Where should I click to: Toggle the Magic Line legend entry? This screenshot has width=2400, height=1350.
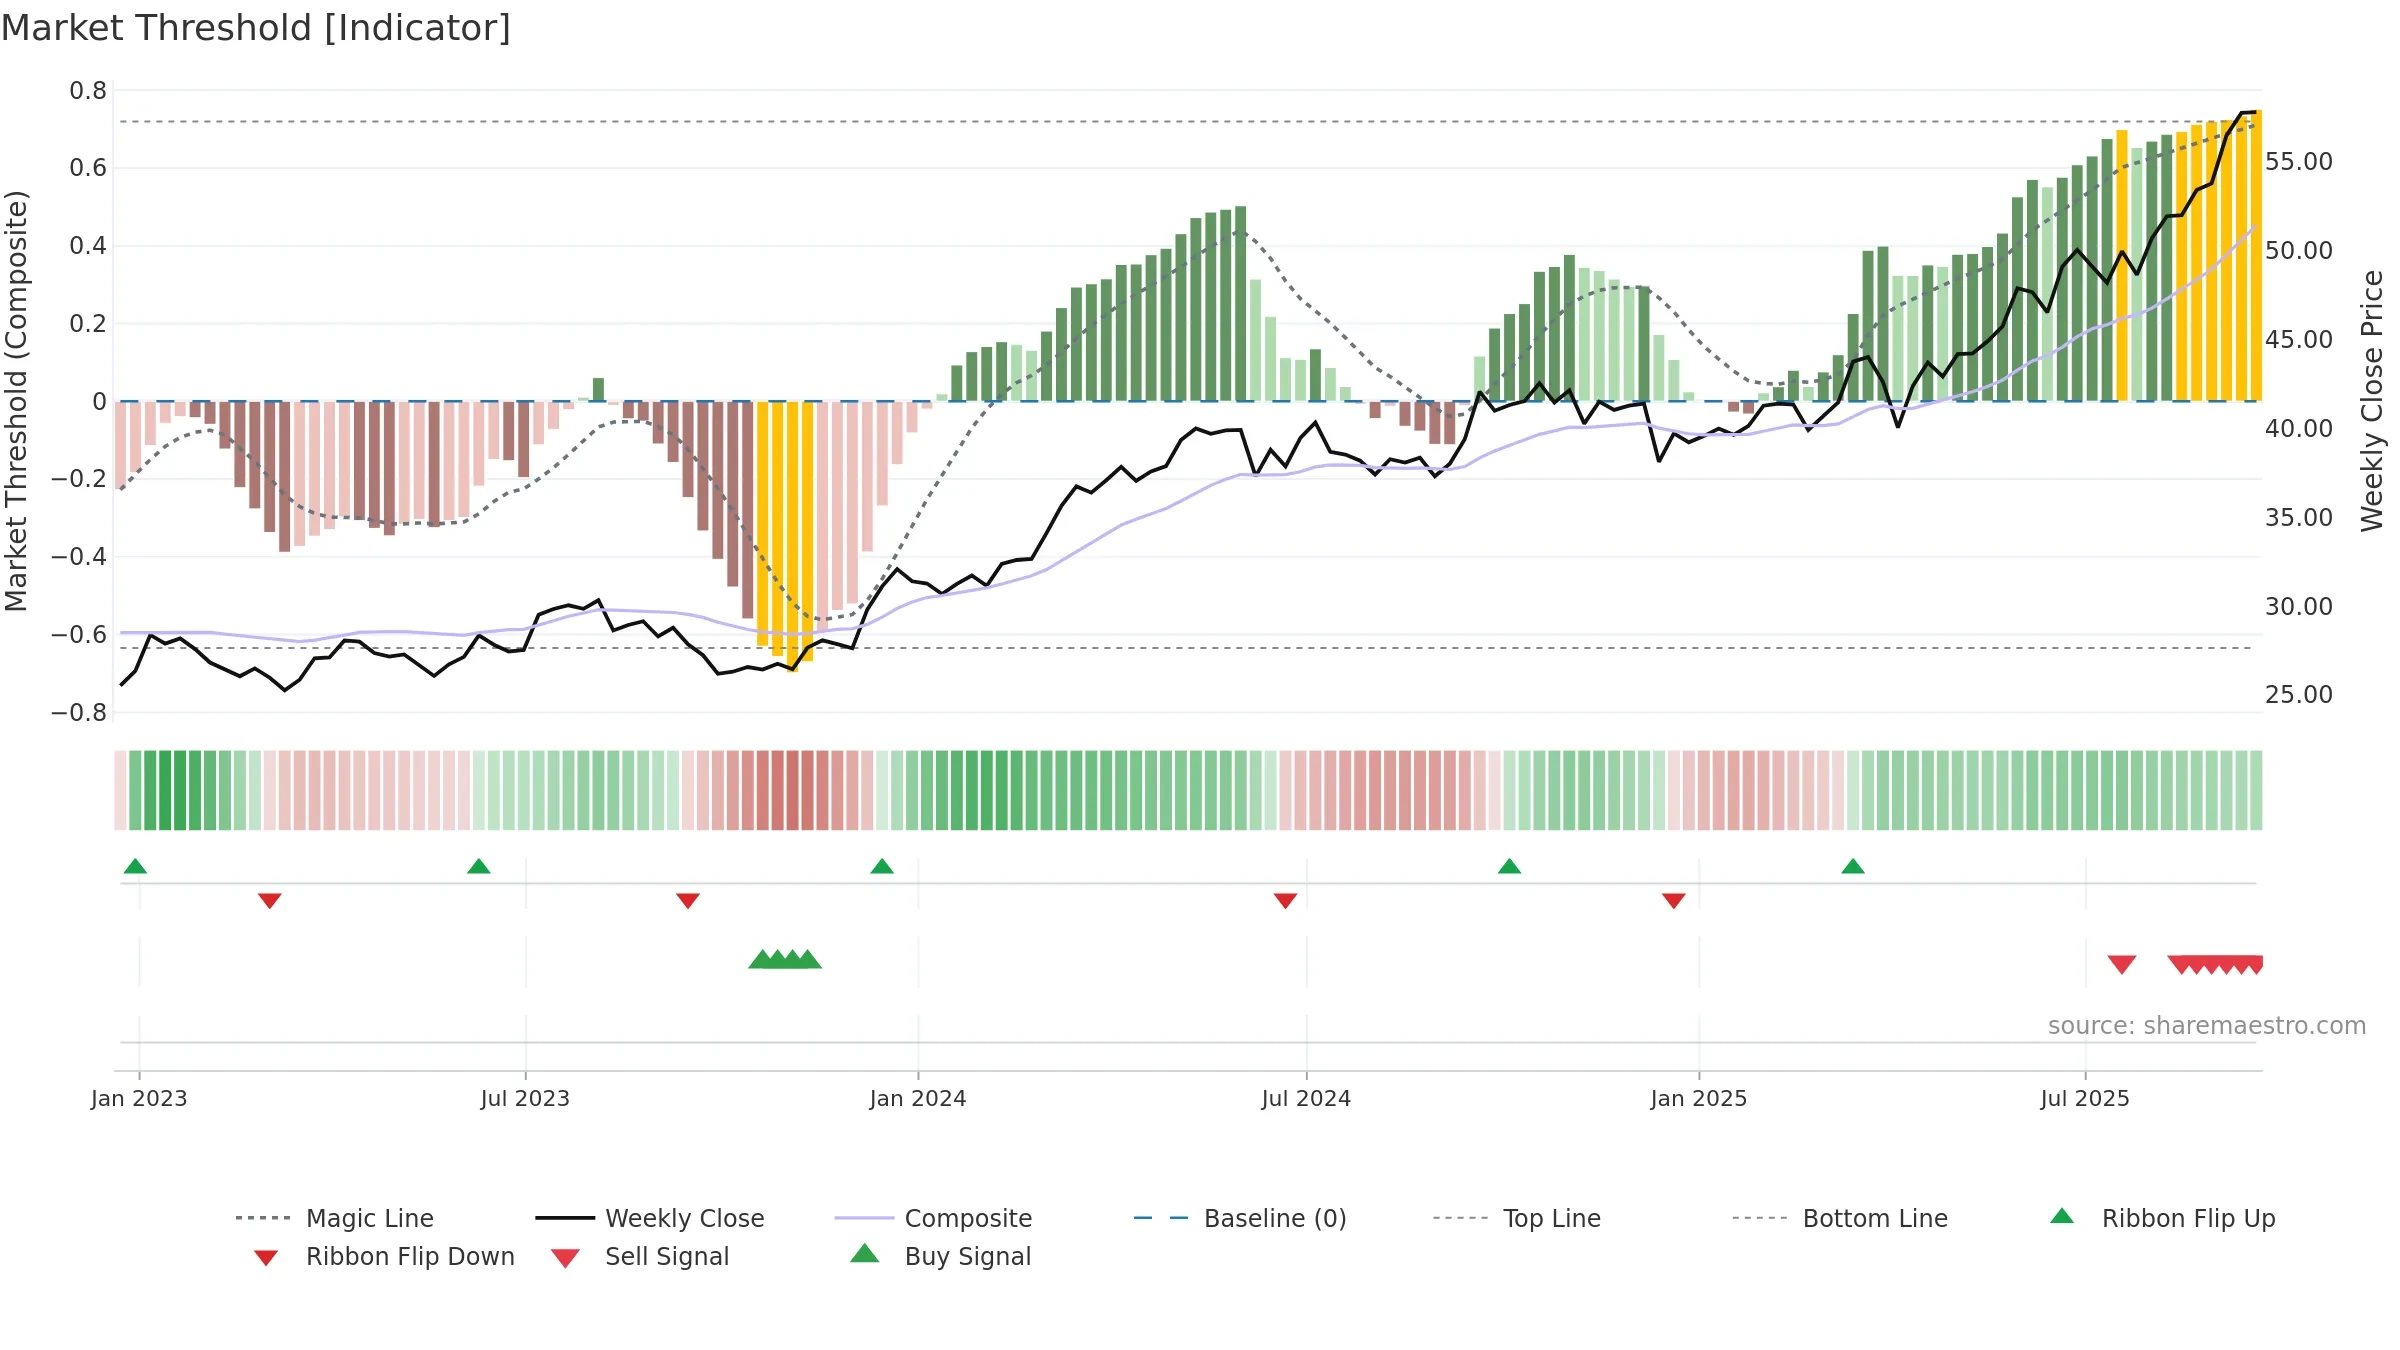click(335, 1218)
